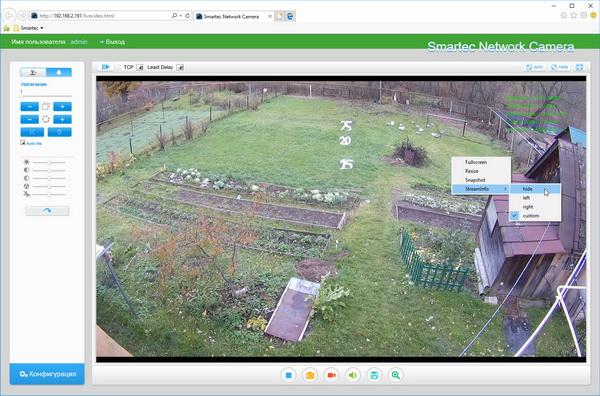This screenshot has height=396, width=600.
Task: Click the Выход logout link
Action: click(112, 42)
